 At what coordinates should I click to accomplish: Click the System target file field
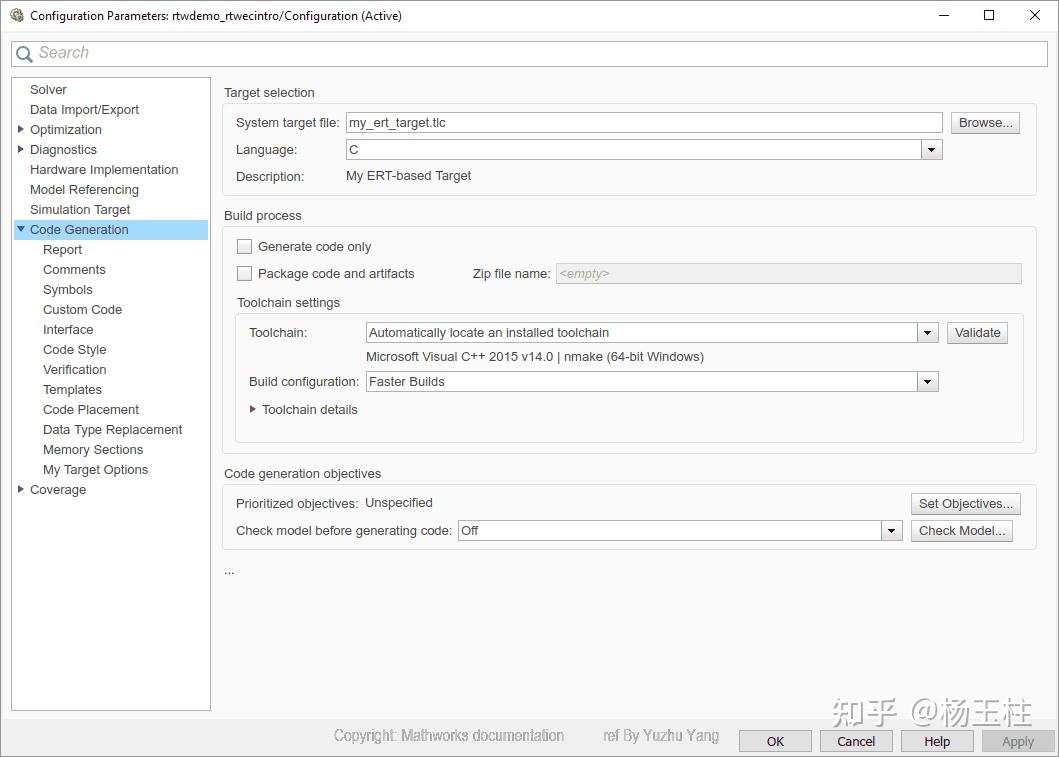click(644, 123)
